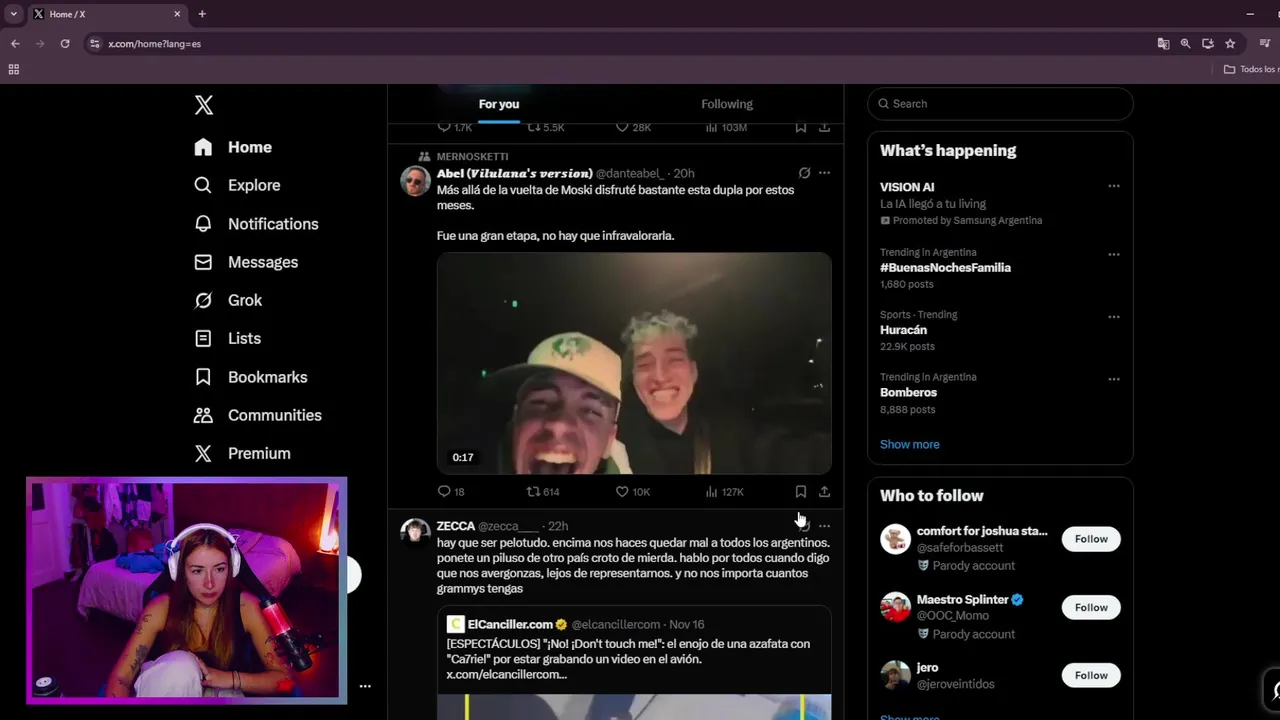Bookmark Abel's post
Viewport: 1280px width, 720px height.
pyautogui.click(x=800, y=492)
